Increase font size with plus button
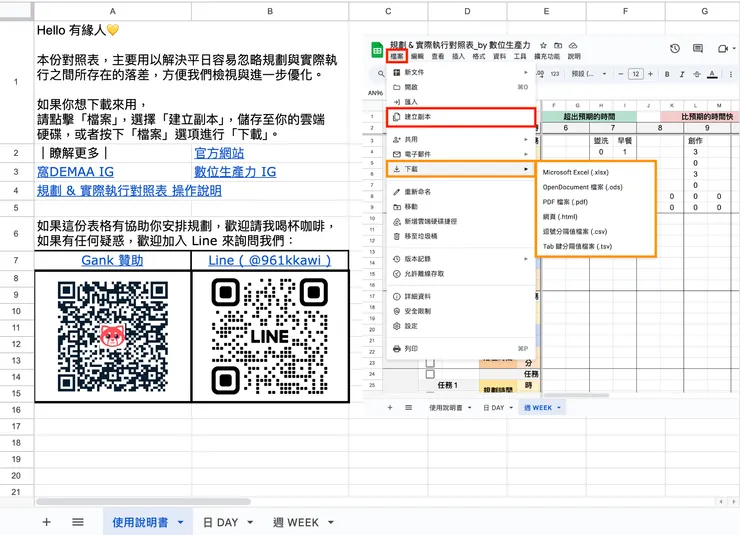 coord(650,74)
